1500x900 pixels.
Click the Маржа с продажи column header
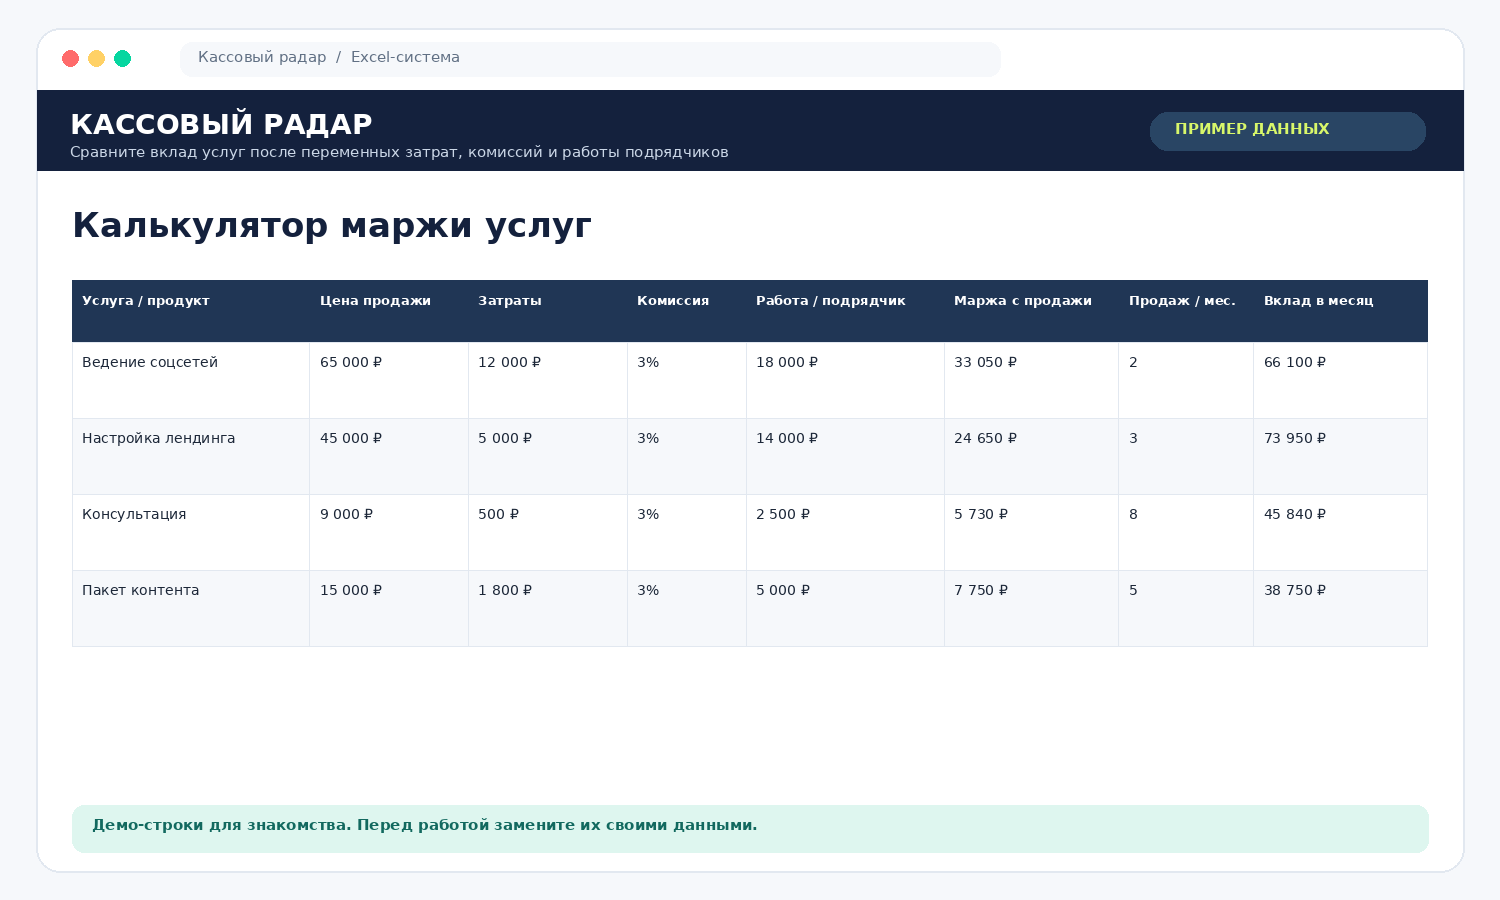[x=1032, y=311]
